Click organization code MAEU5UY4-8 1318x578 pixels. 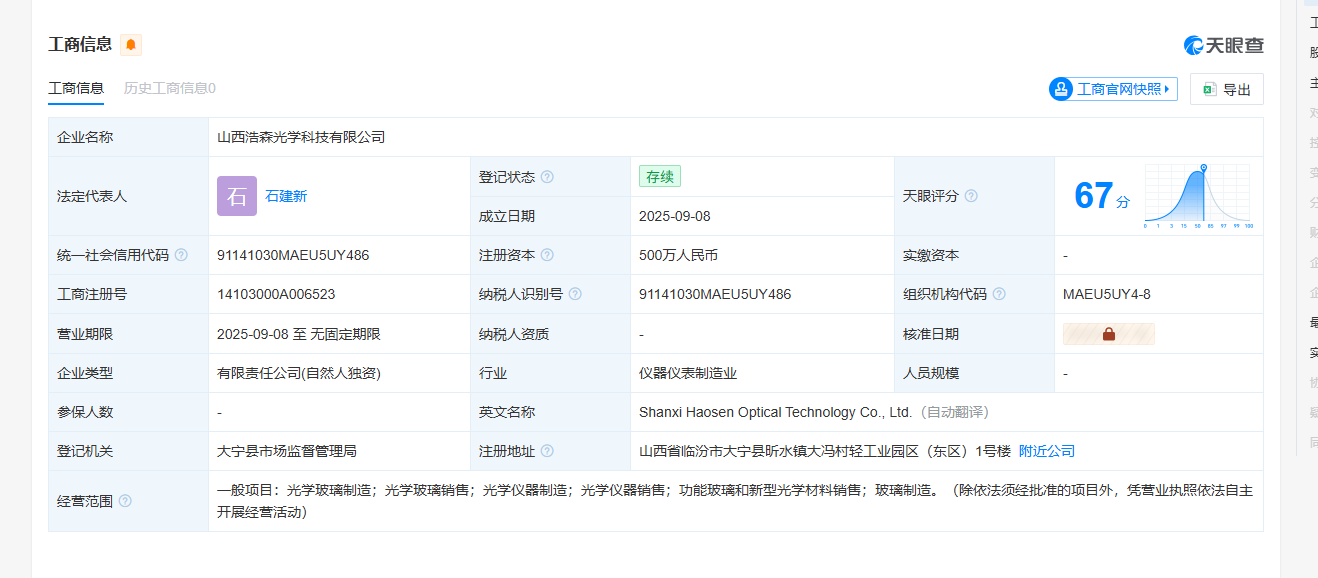(1107, 294)
